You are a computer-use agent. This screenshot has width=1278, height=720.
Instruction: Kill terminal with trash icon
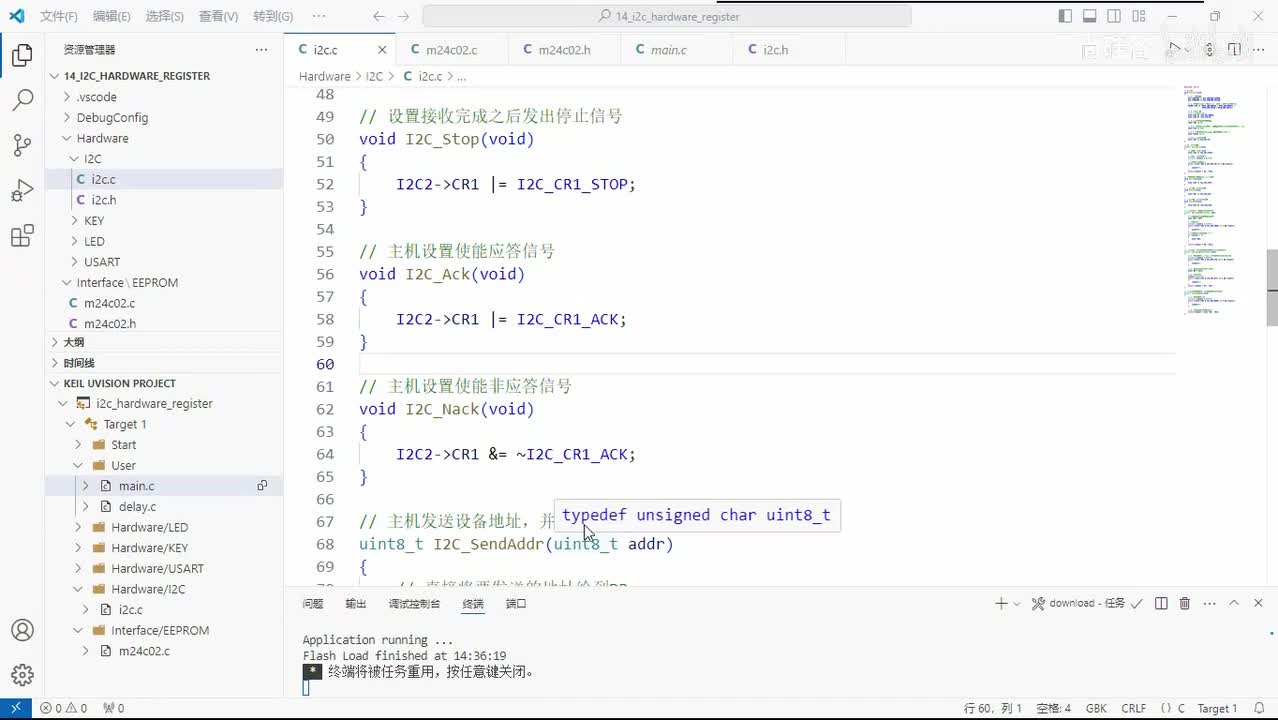click(x=1185, y=603)
